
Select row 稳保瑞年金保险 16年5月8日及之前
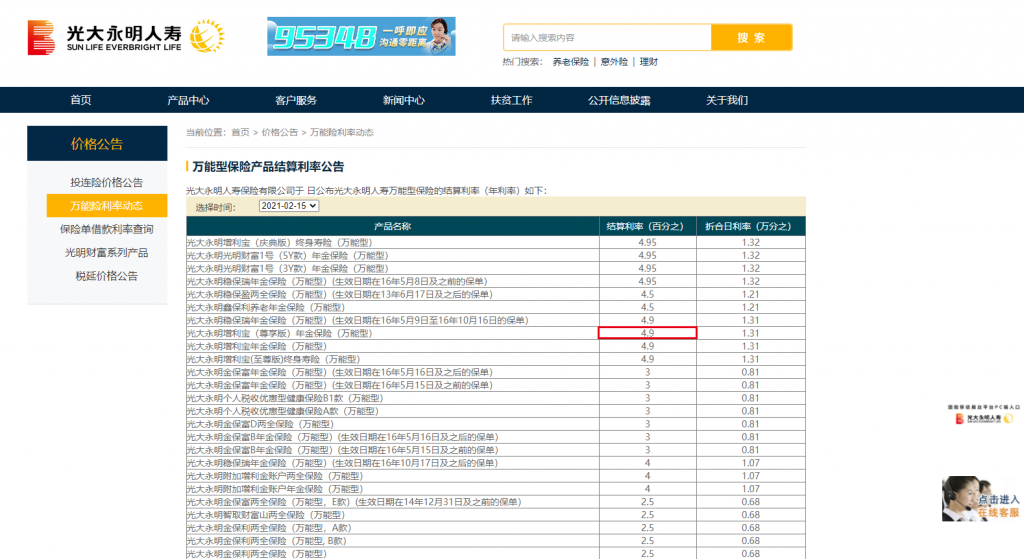(x=496, y=281)
